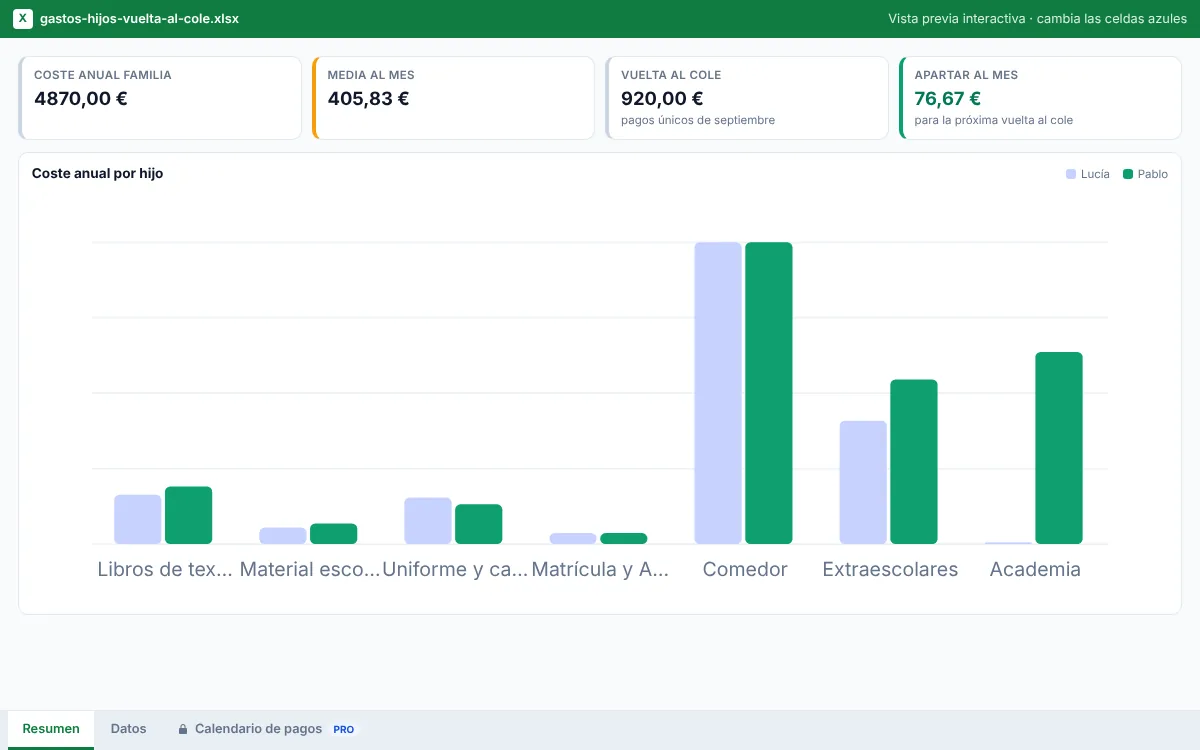Click the 'Lucía' legend label
The image size is (1200, 750).
click(1095, 174)
